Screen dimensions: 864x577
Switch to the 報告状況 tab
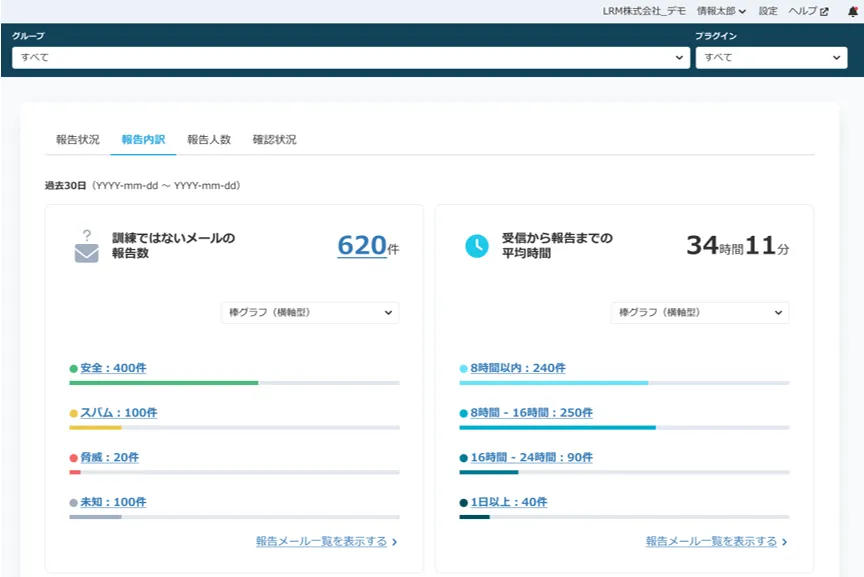78,139
